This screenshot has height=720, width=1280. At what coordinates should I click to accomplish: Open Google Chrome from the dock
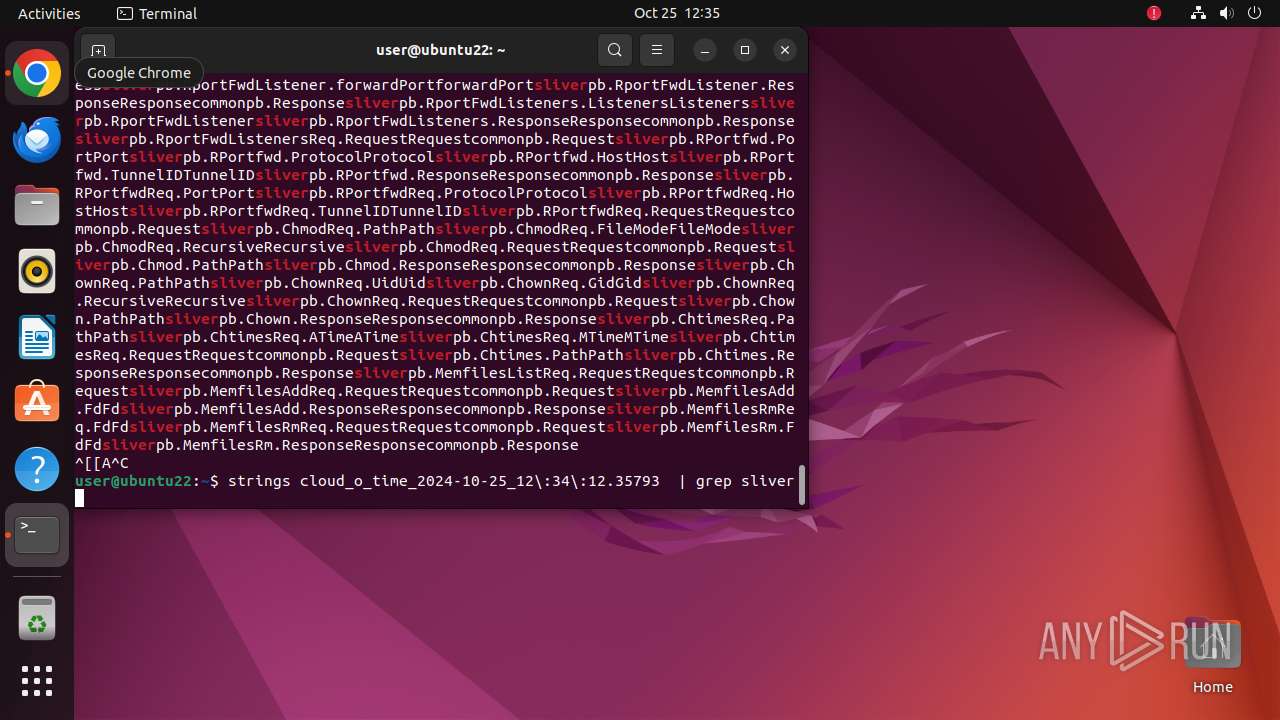coord(37,74)
